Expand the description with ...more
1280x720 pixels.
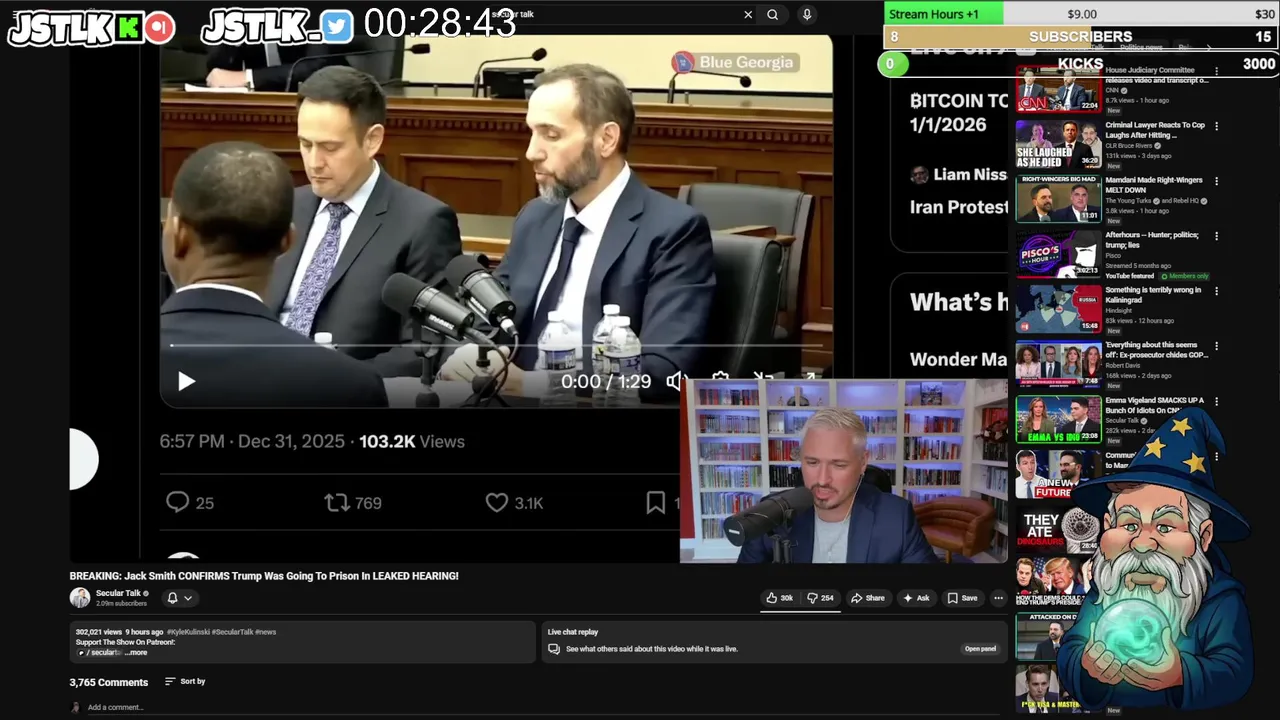click(137, 653)
